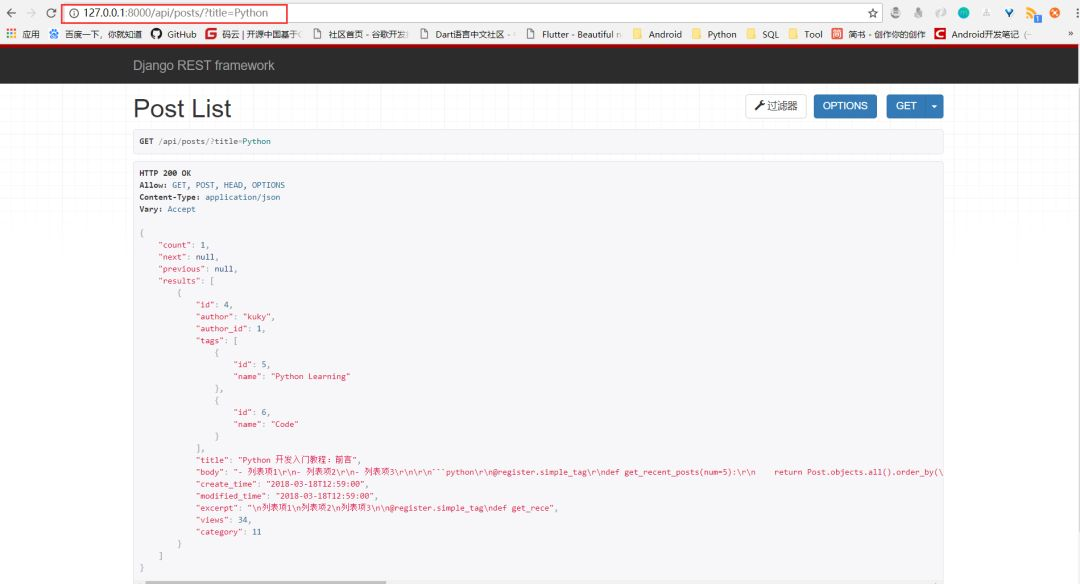Image resolution: width=1080 pixels, height=584 pixels.
Task: Click the "next": null line
Action: tap(189, 257)
